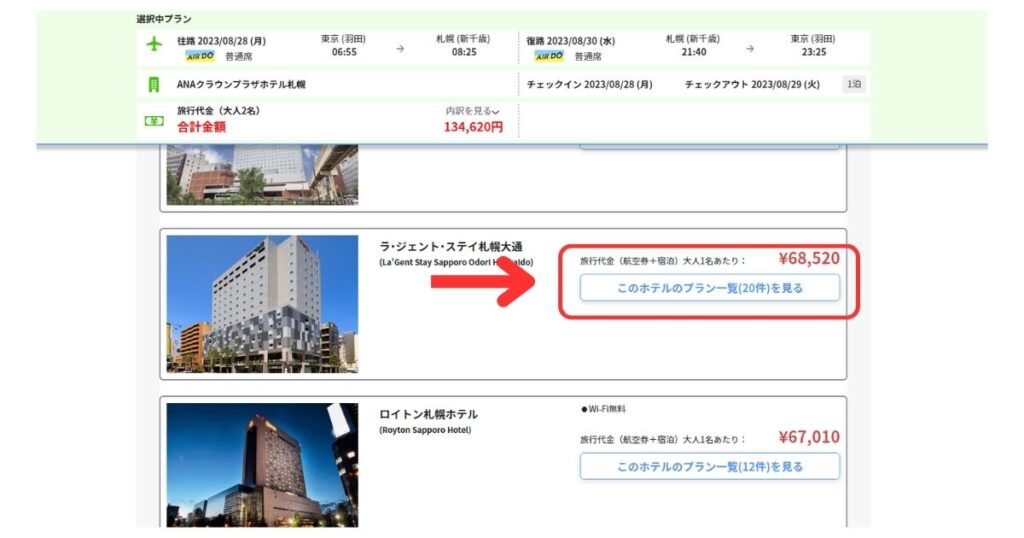The image size is (1024, 538).
Task: Click (Royton Sapporo Hotel) English name
Action: click(425, 430)
